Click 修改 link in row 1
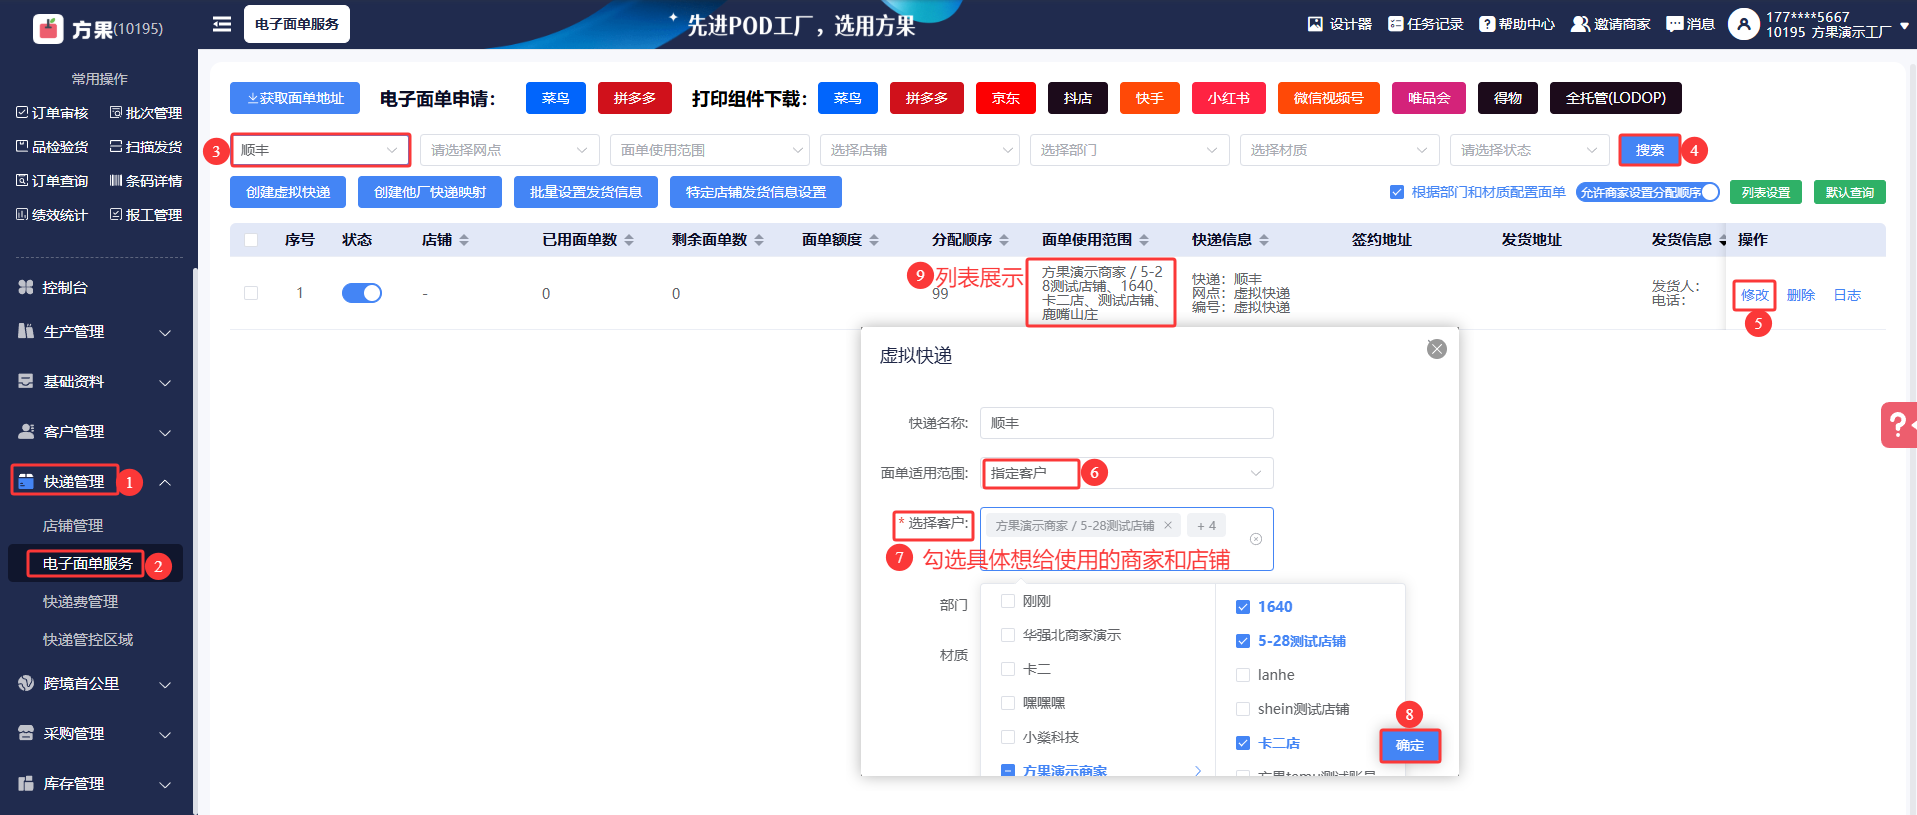This screenshot has height=815, width=1917. click(1754, 295)
